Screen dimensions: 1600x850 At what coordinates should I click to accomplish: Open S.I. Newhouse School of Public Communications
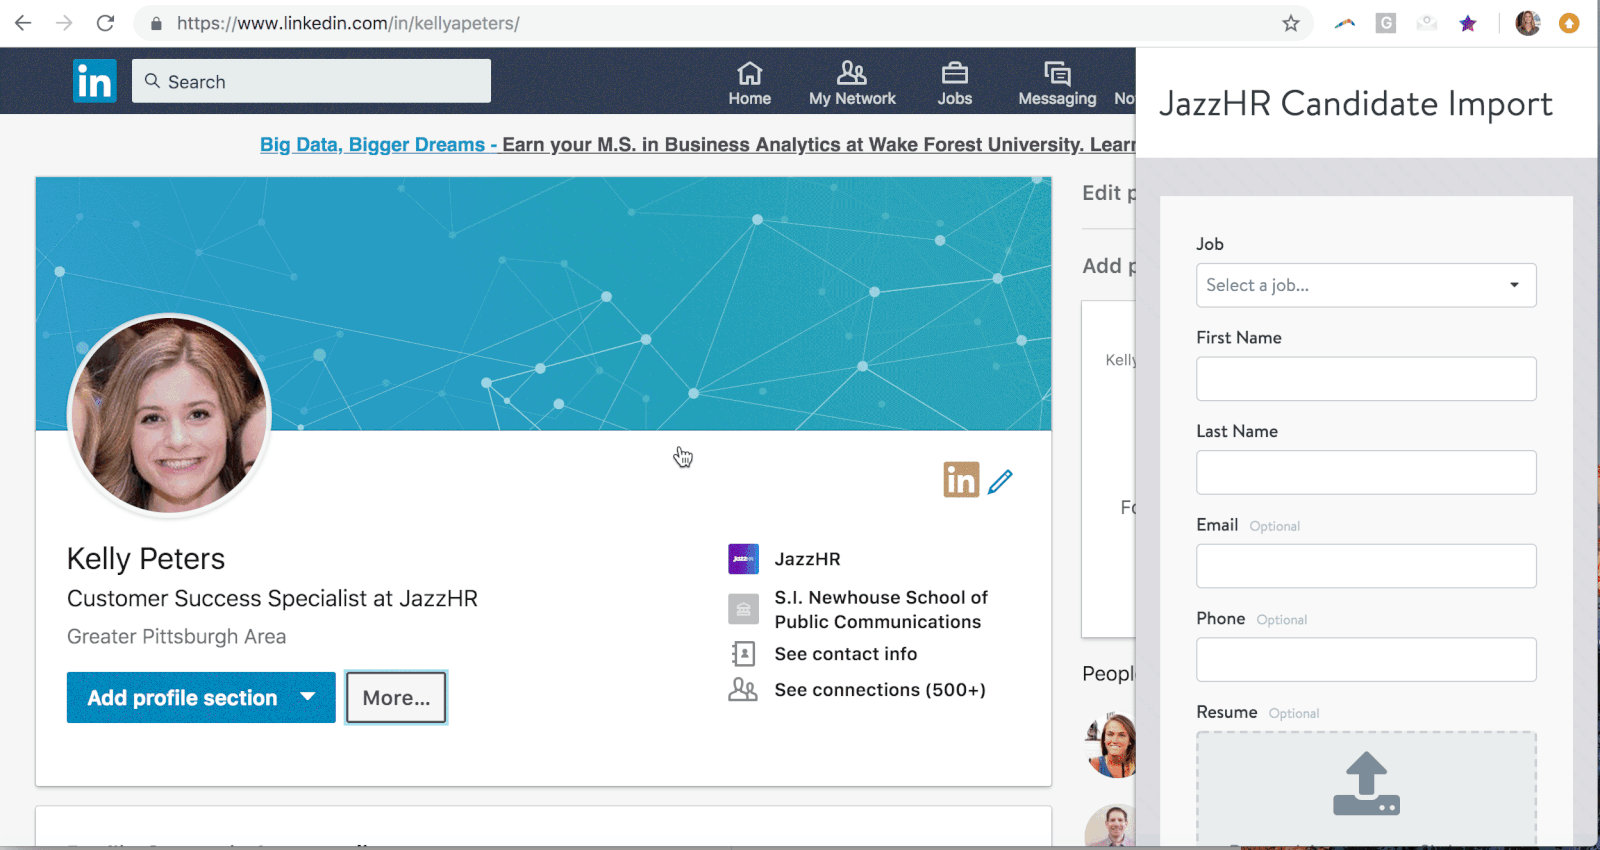click(881, 609)
